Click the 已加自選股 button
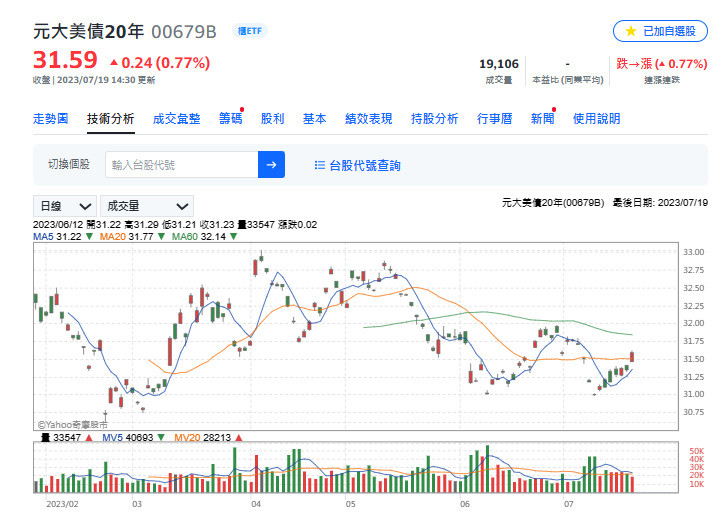This screenshot has height=521, width=718. (660, 31)
